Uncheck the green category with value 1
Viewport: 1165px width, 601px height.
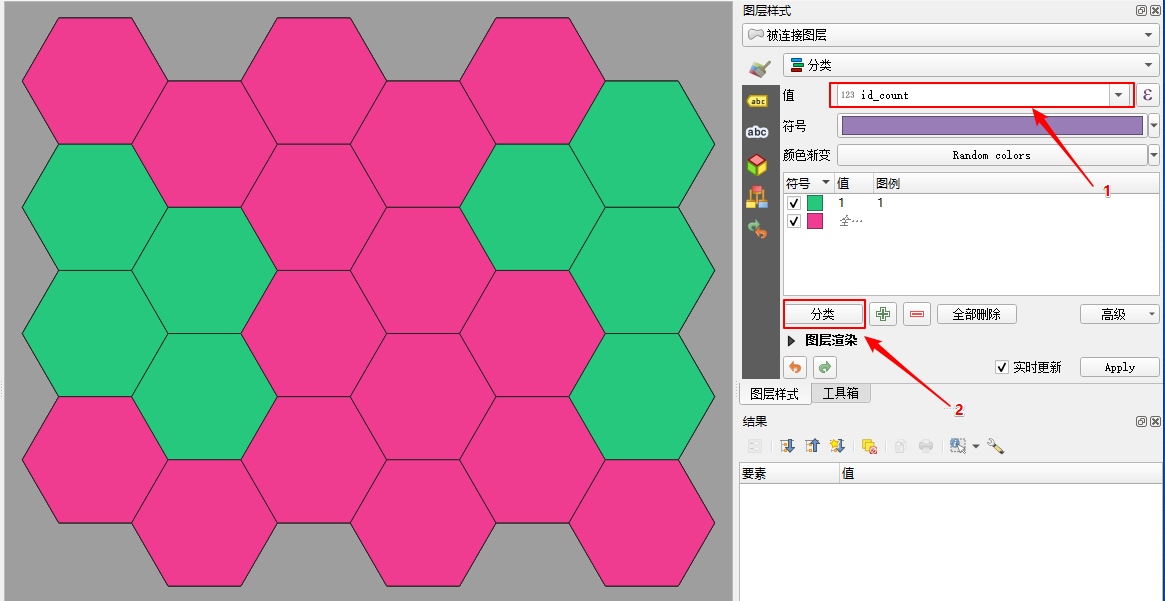794,203
